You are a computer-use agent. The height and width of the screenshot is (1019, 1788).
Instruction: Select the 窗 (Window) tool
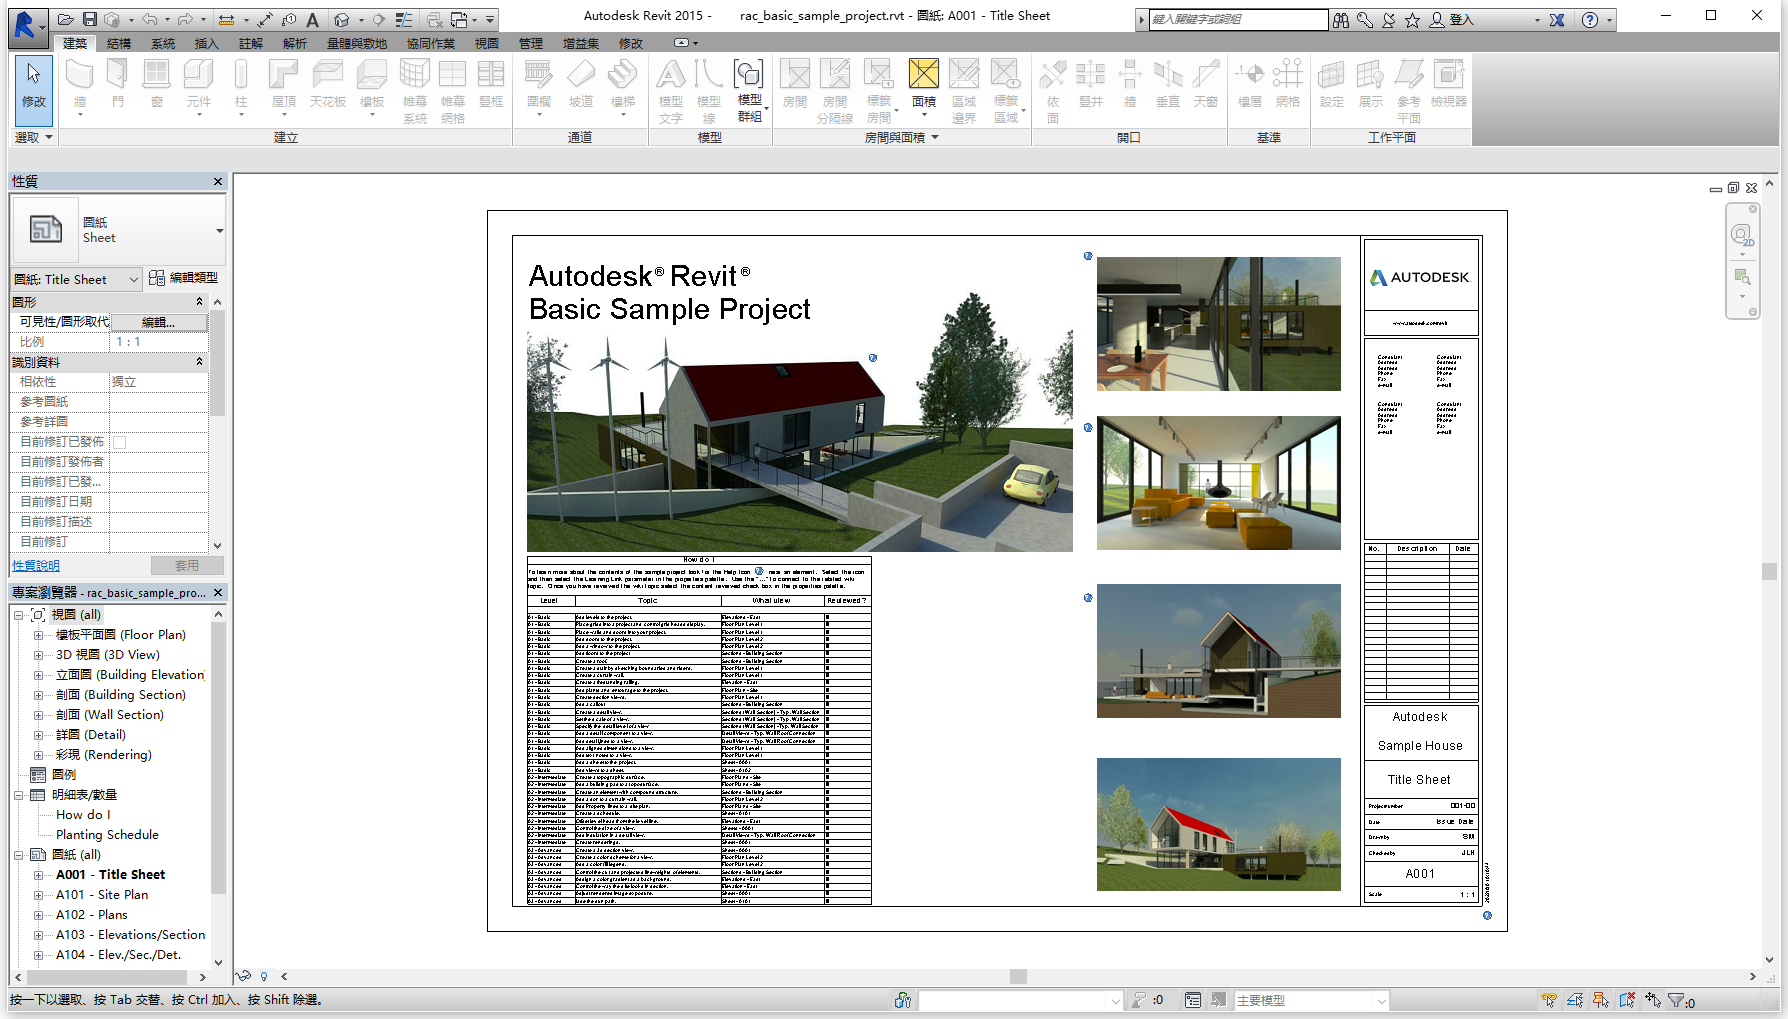pos(156,84)
